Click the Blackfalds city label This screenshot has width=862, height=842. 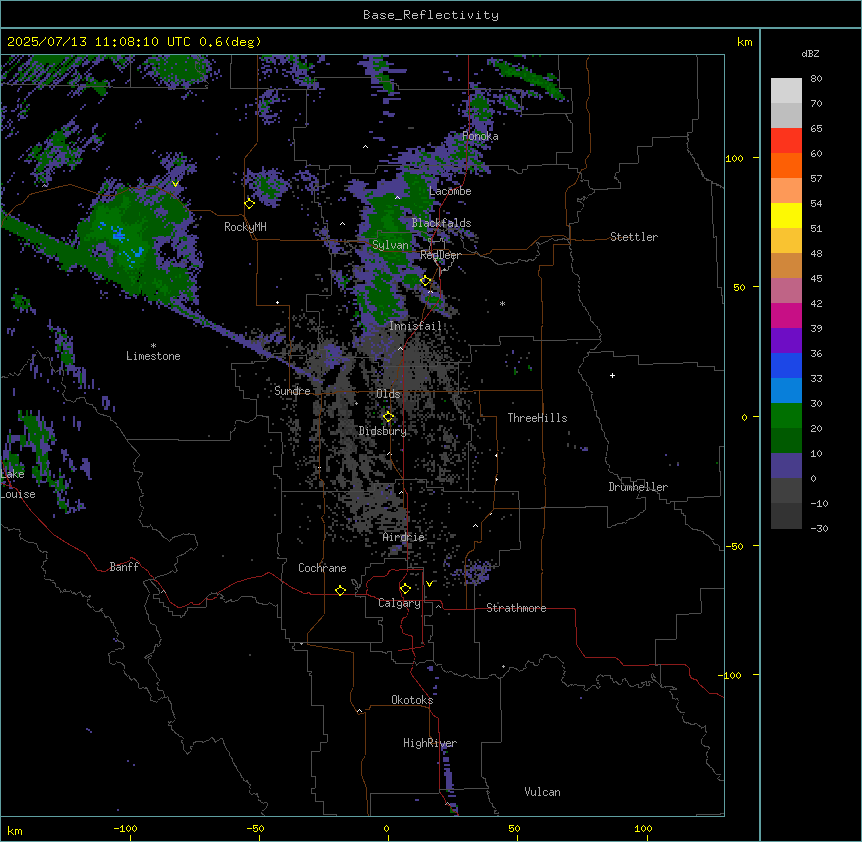[441, 223]
